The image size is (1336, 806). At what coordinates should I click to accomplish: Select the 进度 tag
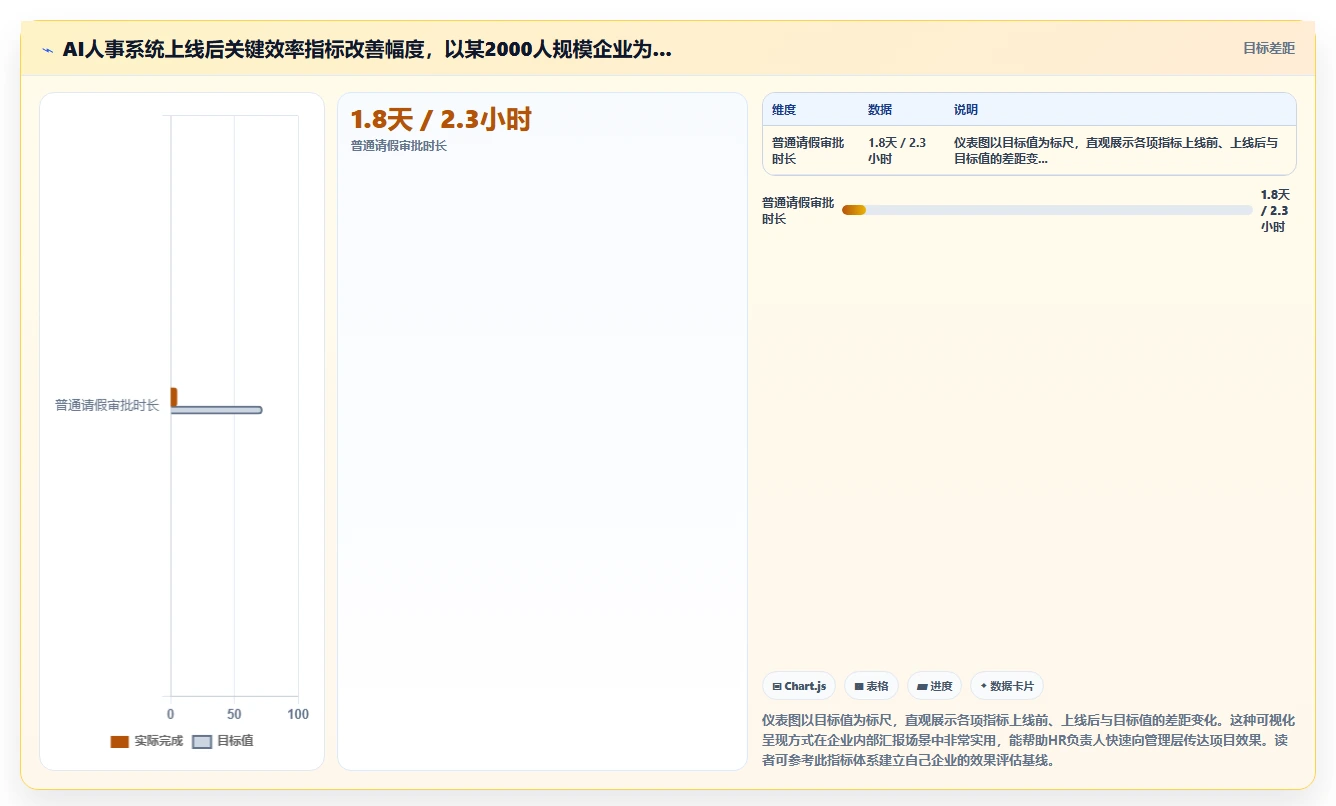tap(934, 686)
